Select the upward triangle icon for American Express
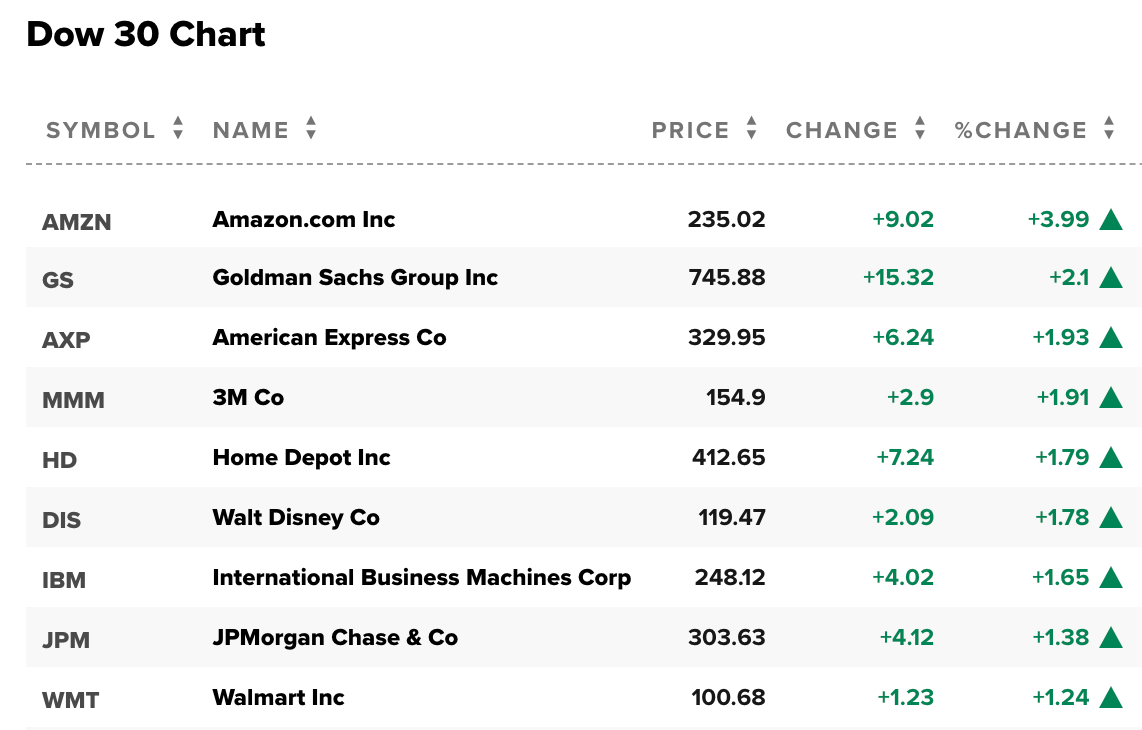Viewport: 1142px width, 730px height. [1112, 338]
